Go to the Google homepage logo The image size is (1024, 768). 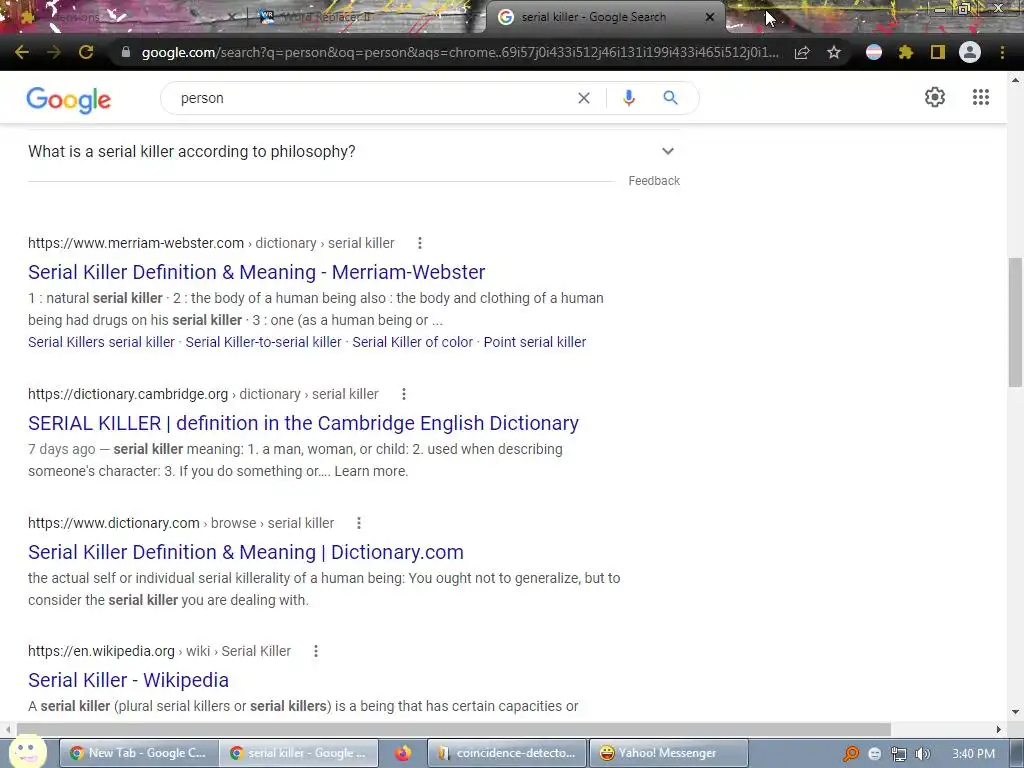pos(69,99)
